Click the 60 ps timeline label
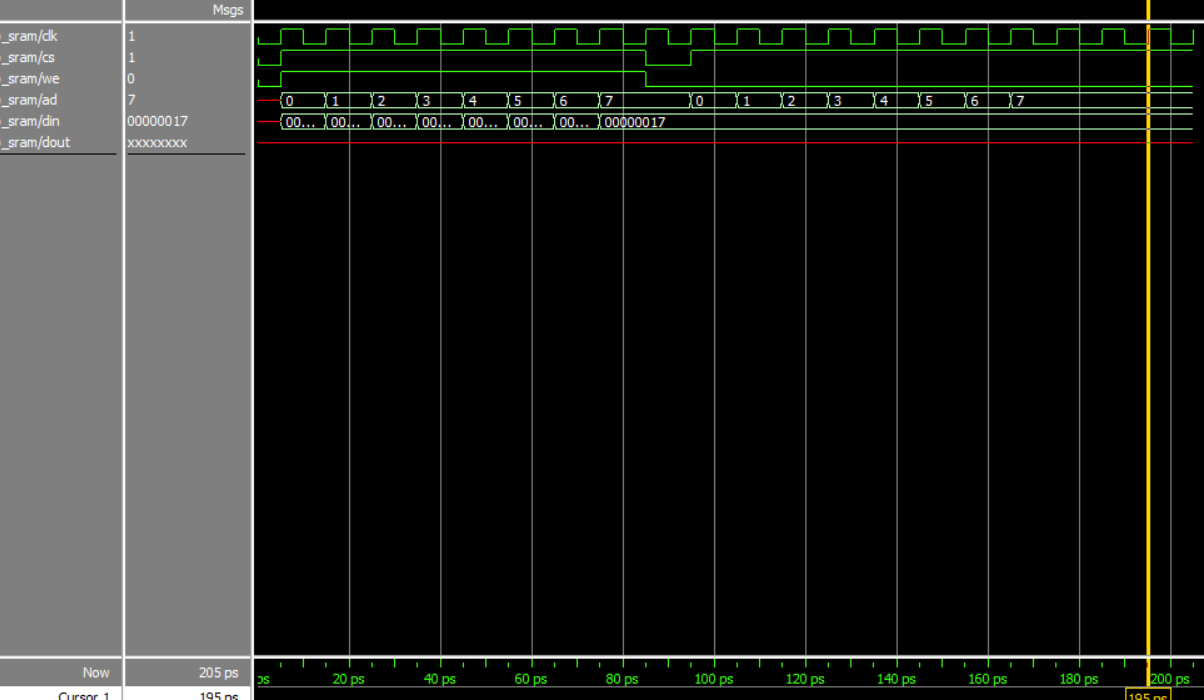This screenshot has width=1204, height=700. [531, 679]
